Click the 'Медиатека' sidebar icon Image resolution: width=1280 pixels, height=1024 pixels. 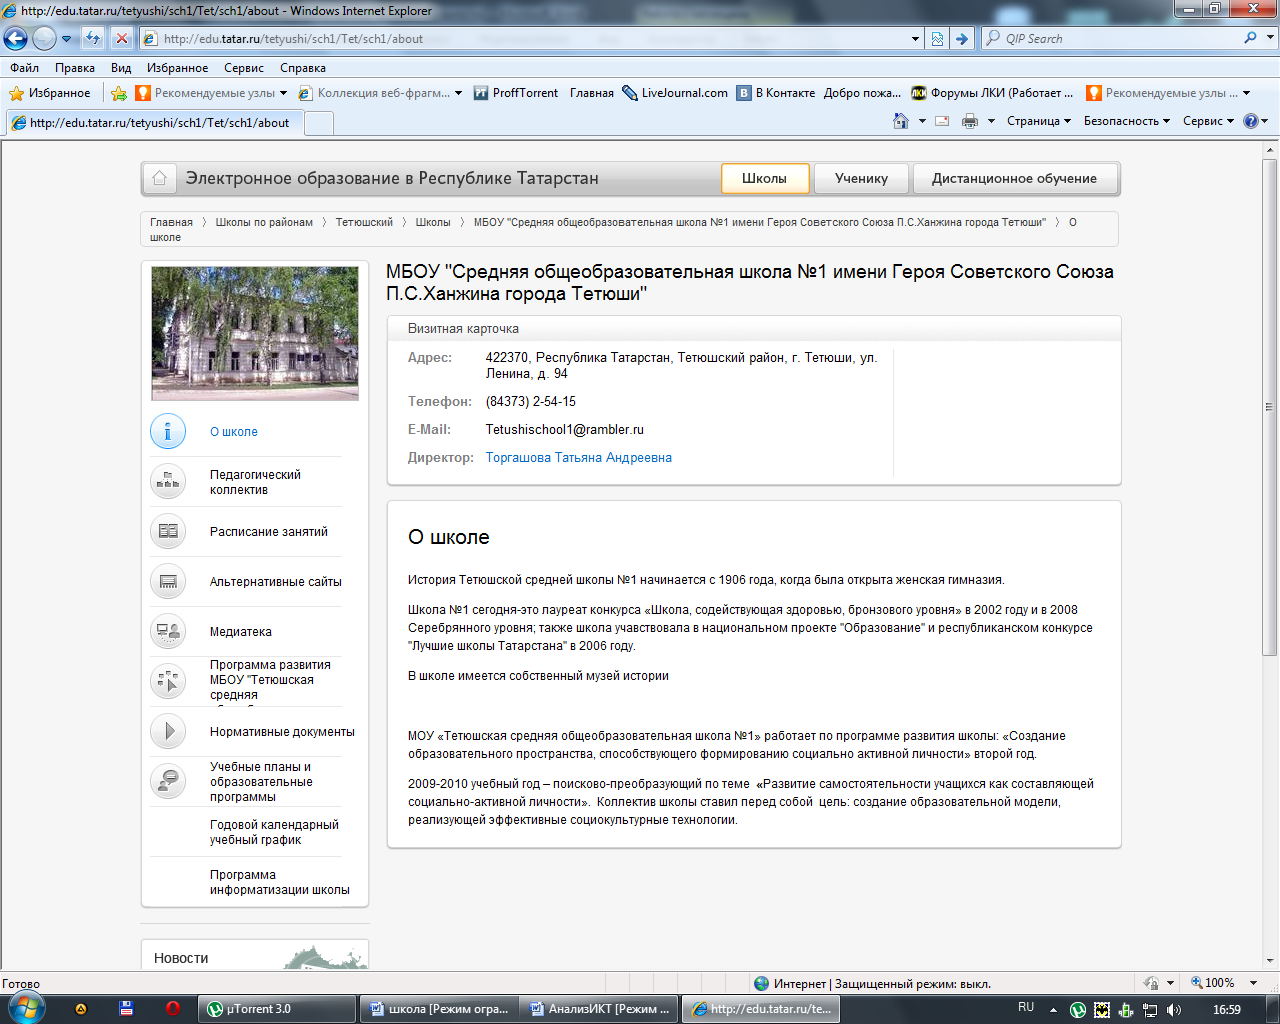[x=168, y=632]
